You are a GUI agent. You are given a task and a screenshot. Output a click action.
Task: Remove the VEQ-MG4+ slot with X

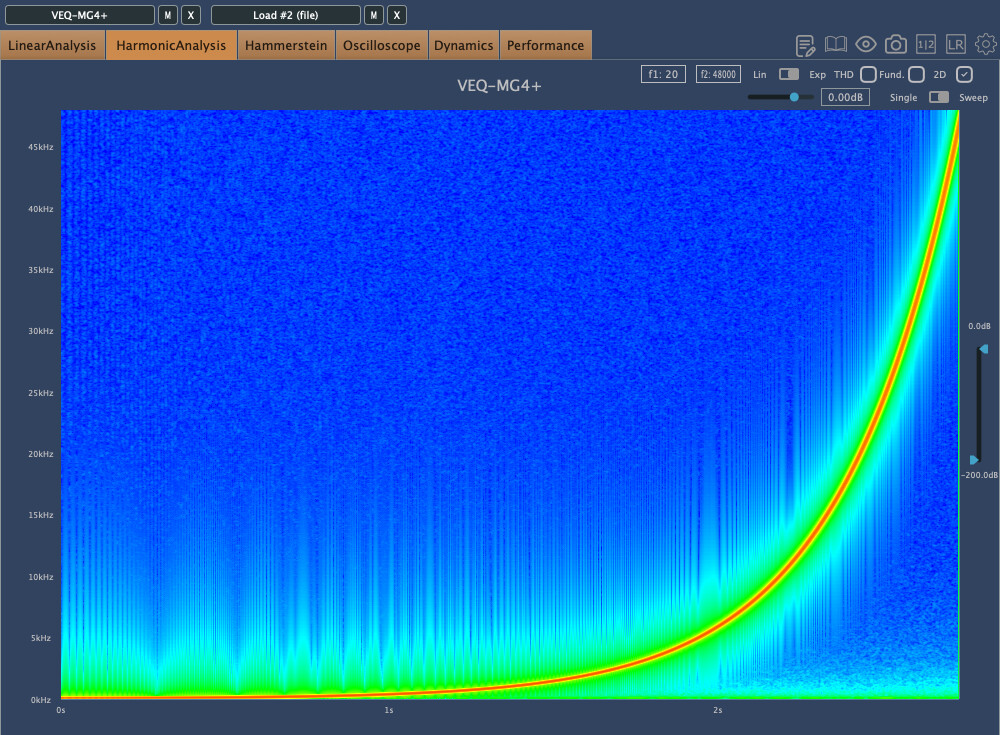point(192,15)
